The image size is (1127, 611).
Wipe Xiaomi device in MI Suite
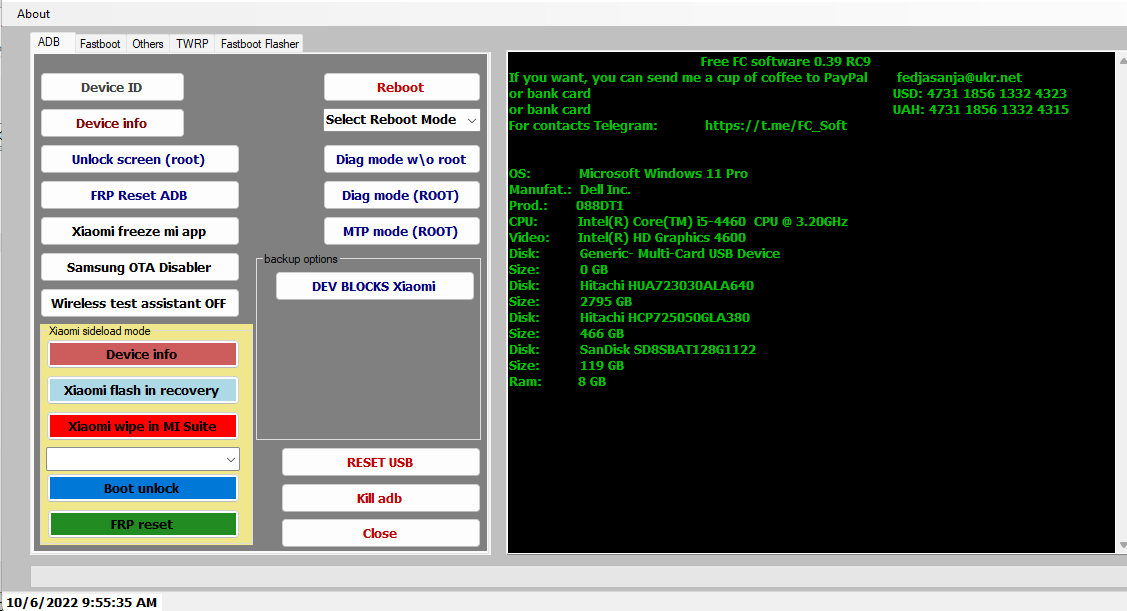142,425
